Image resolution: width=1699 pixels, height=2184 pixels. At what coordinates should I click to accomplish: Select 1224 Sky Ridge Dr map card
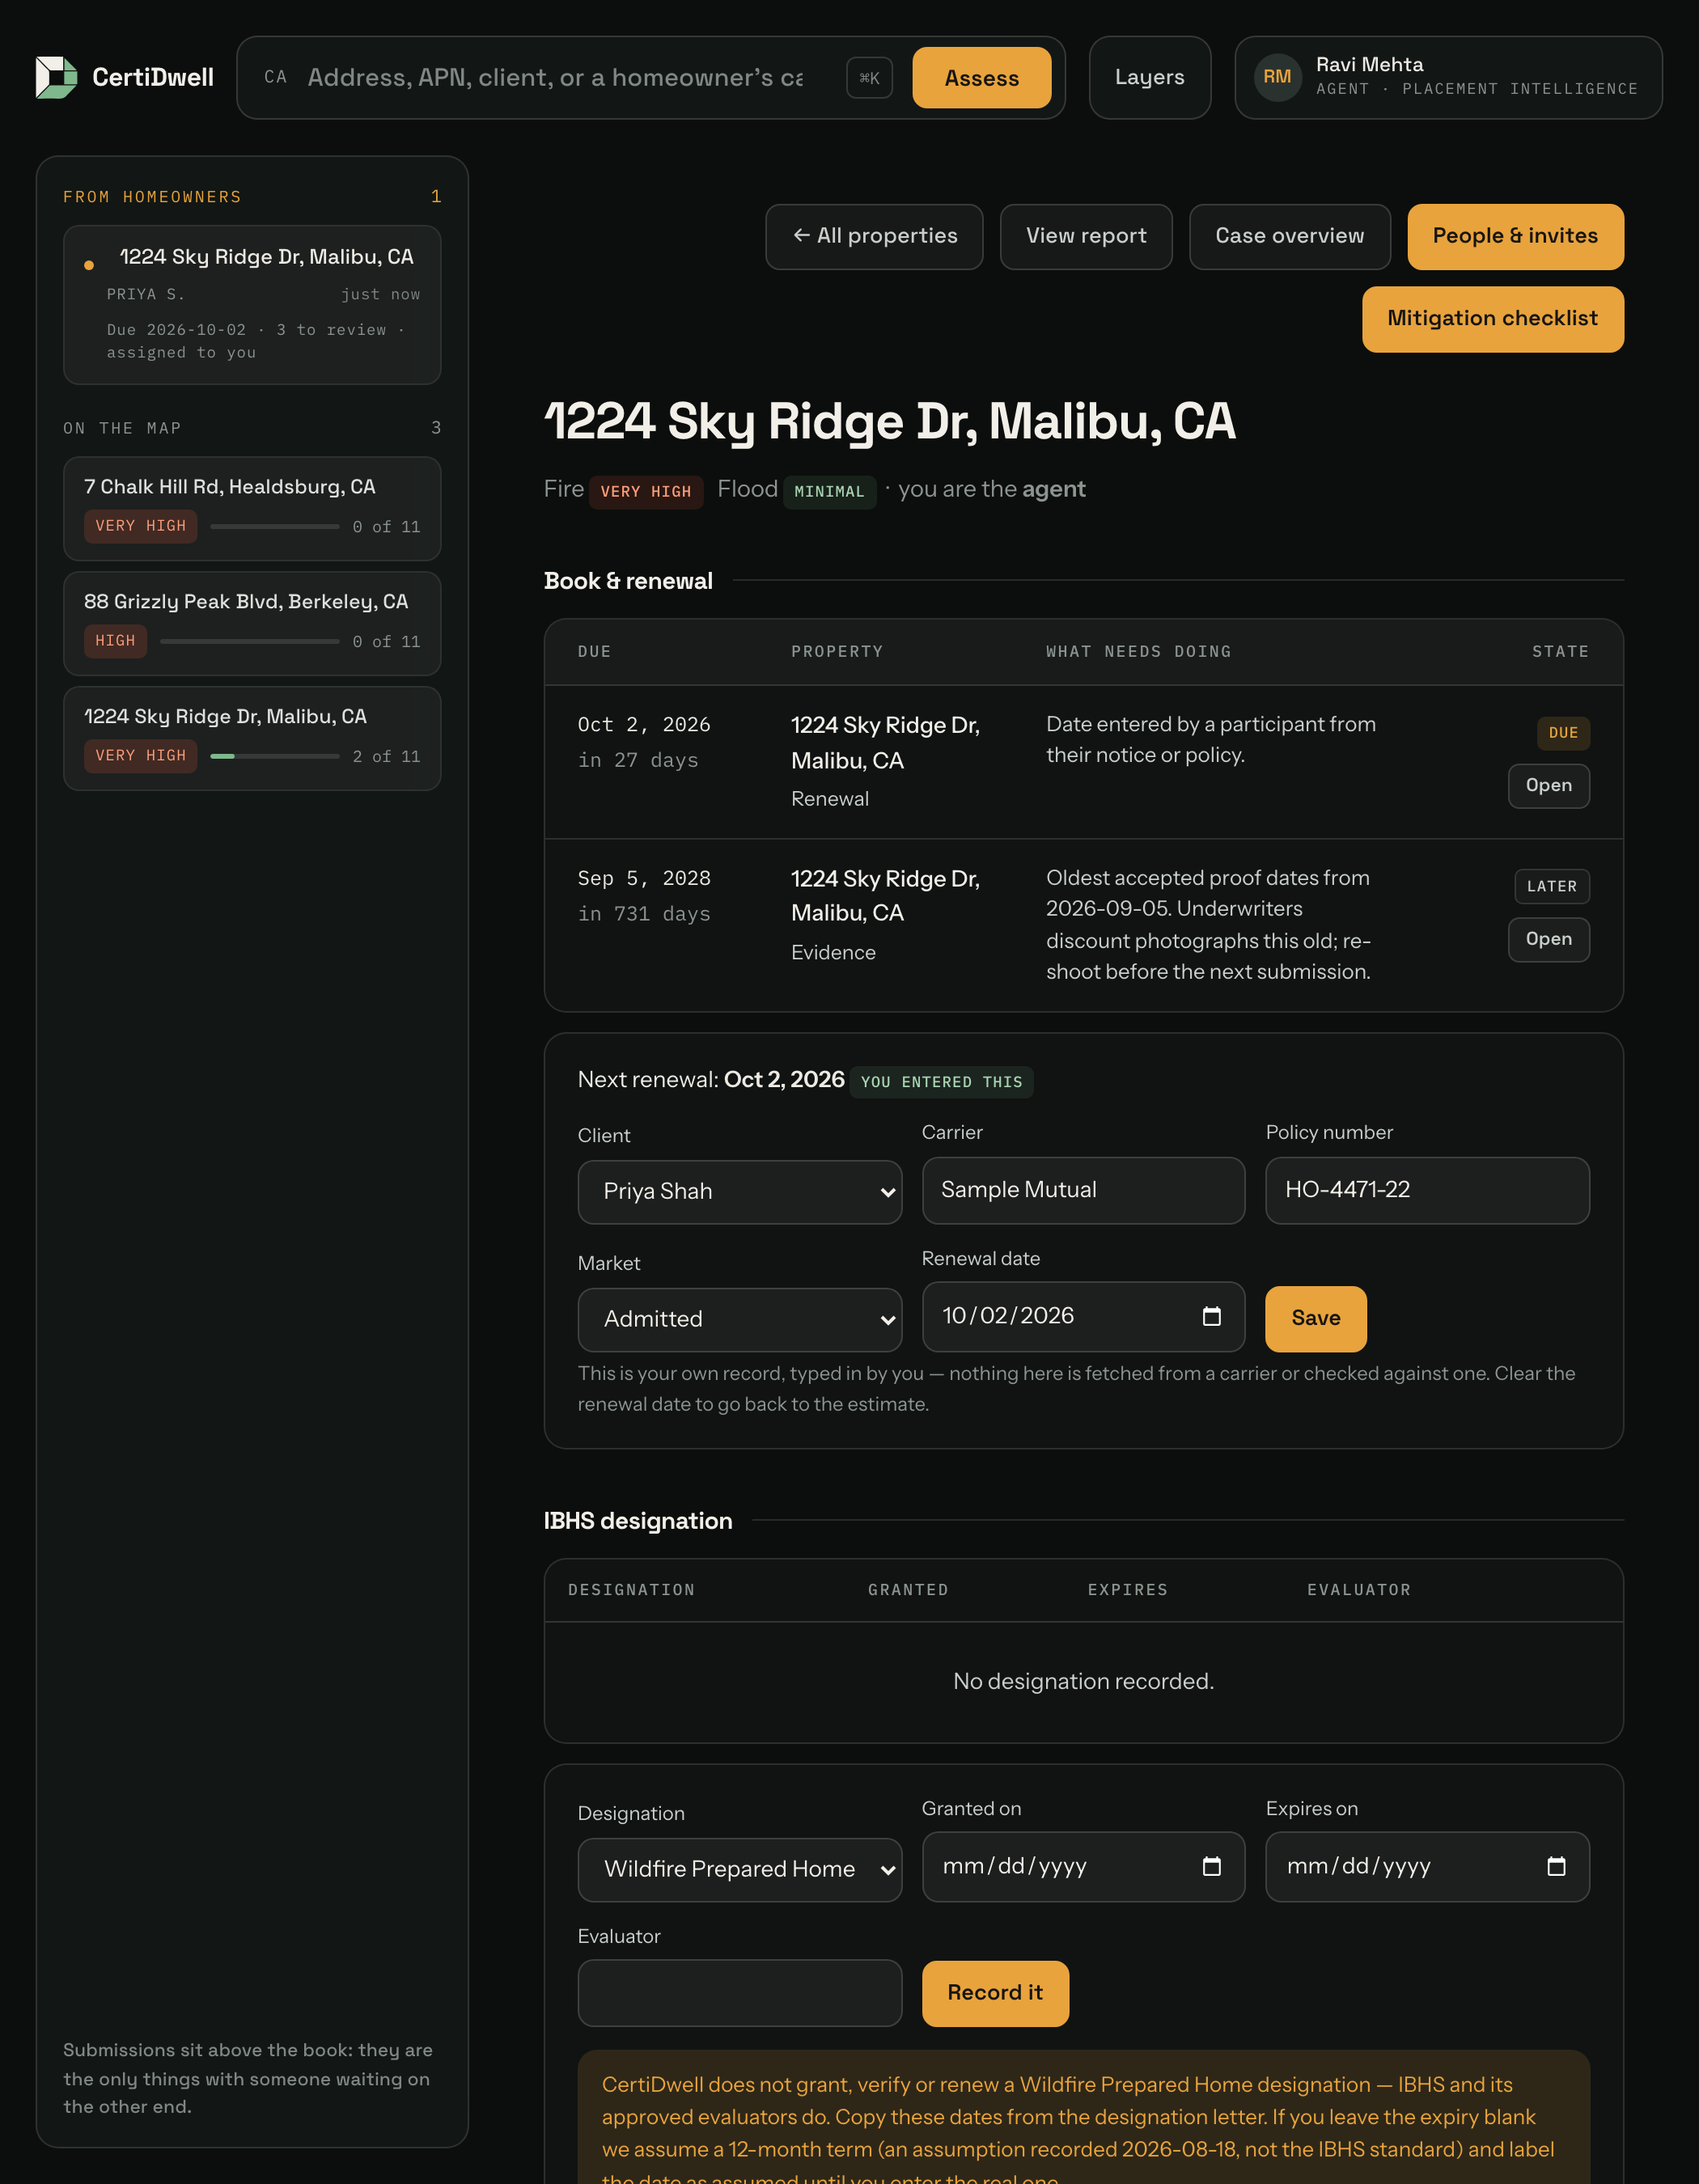[252, 738]
